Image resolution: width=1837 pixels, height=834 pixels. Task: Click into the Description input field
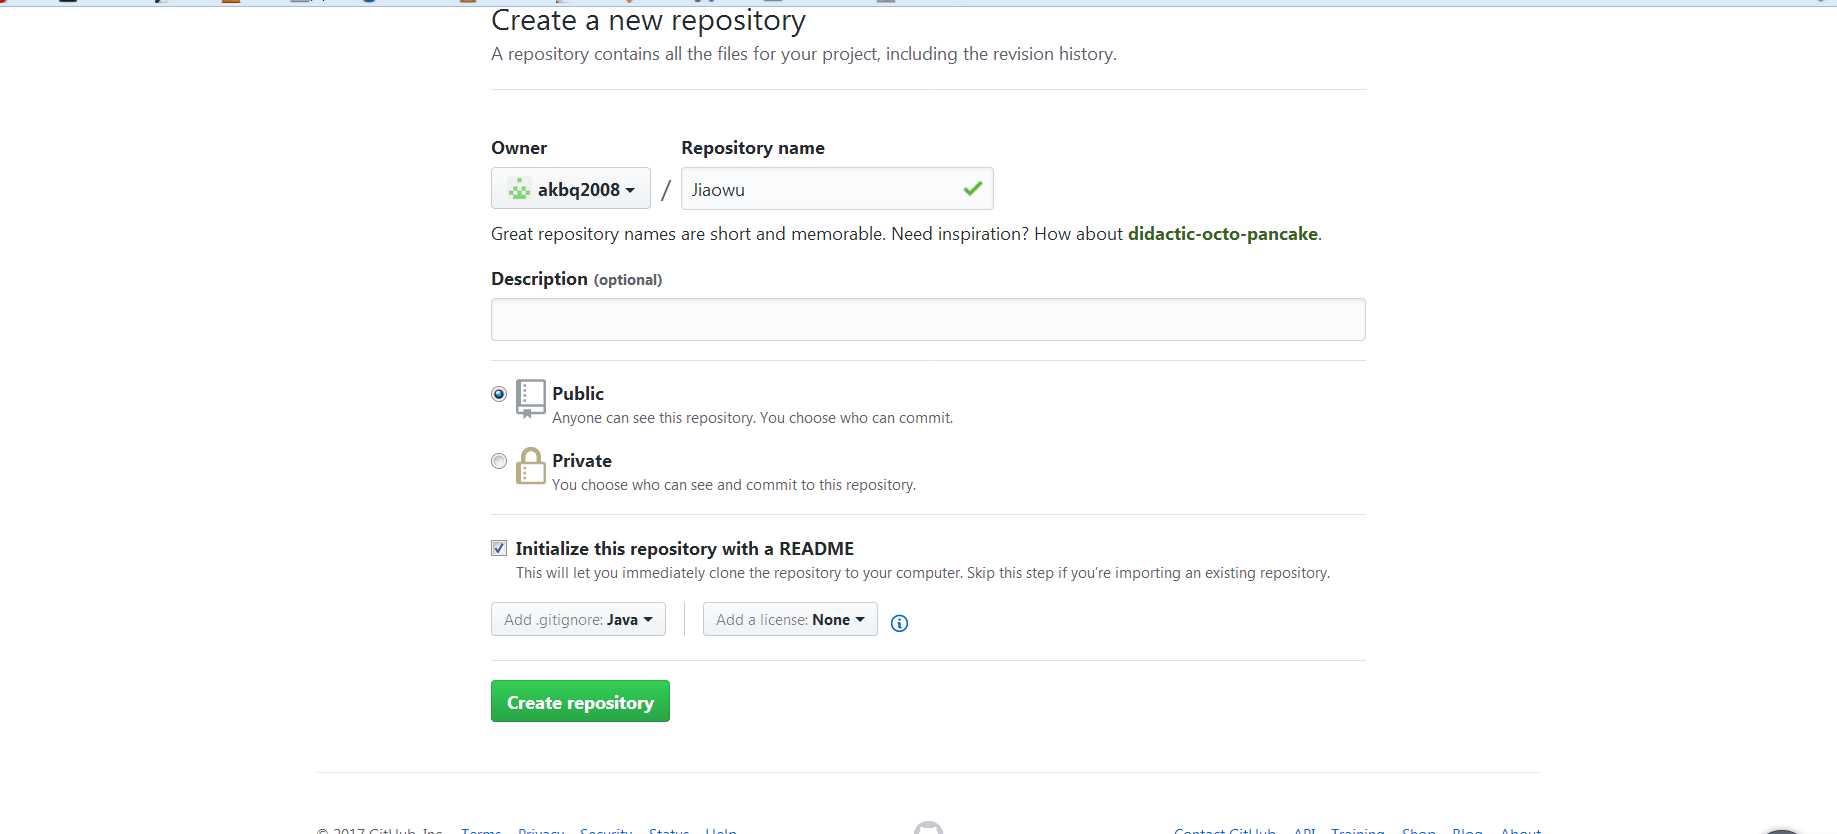click(x=928, y=320)
